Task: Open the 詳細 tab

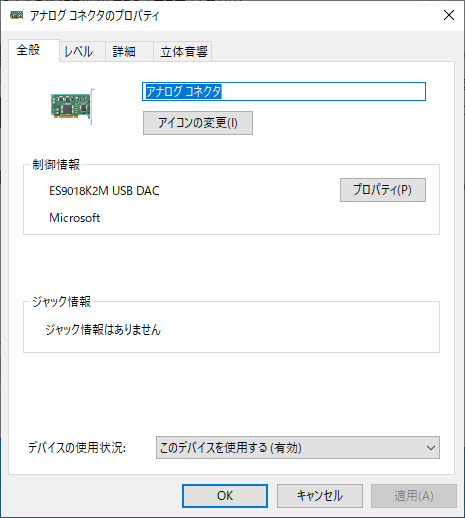Action: pos(124,52)
